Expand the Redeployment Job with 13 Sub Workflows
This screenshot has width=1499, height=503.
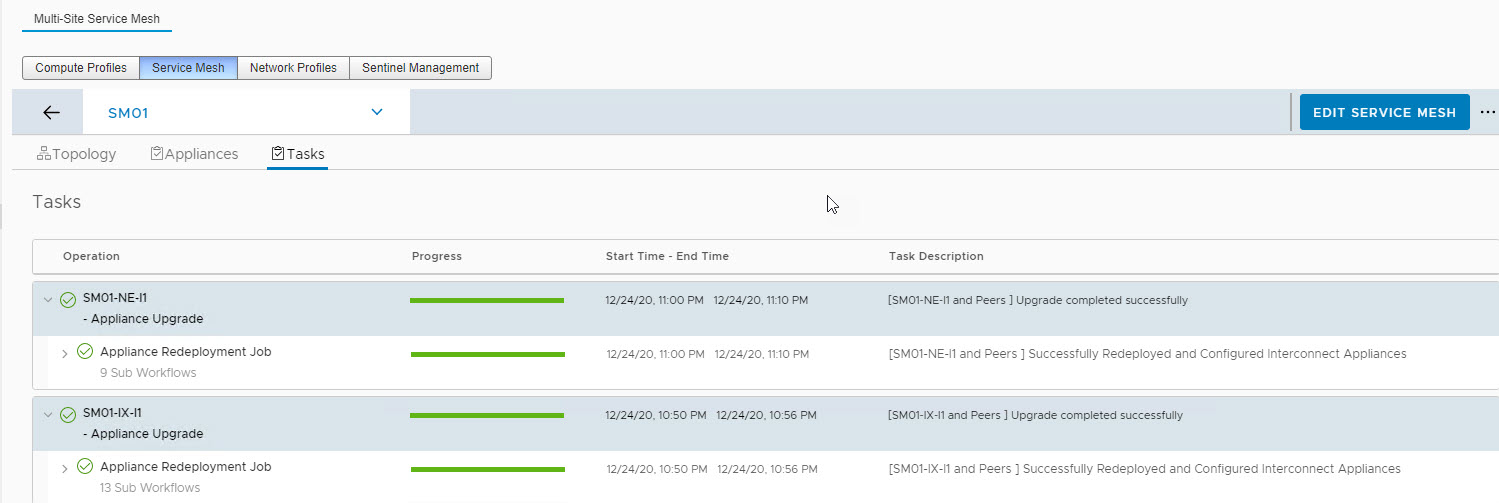65,468
